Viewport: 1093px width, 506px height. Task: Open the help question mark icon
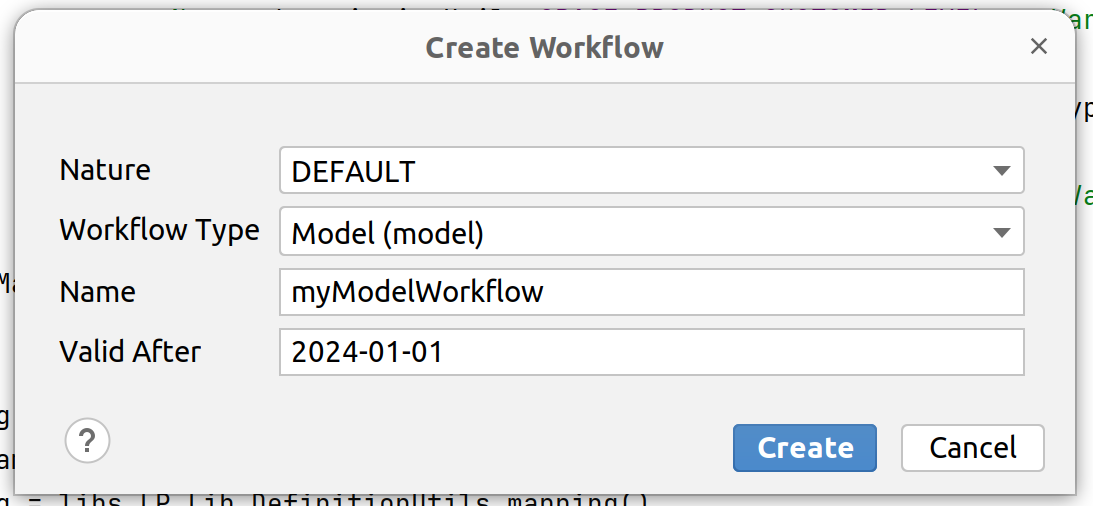tap(87, 440)
